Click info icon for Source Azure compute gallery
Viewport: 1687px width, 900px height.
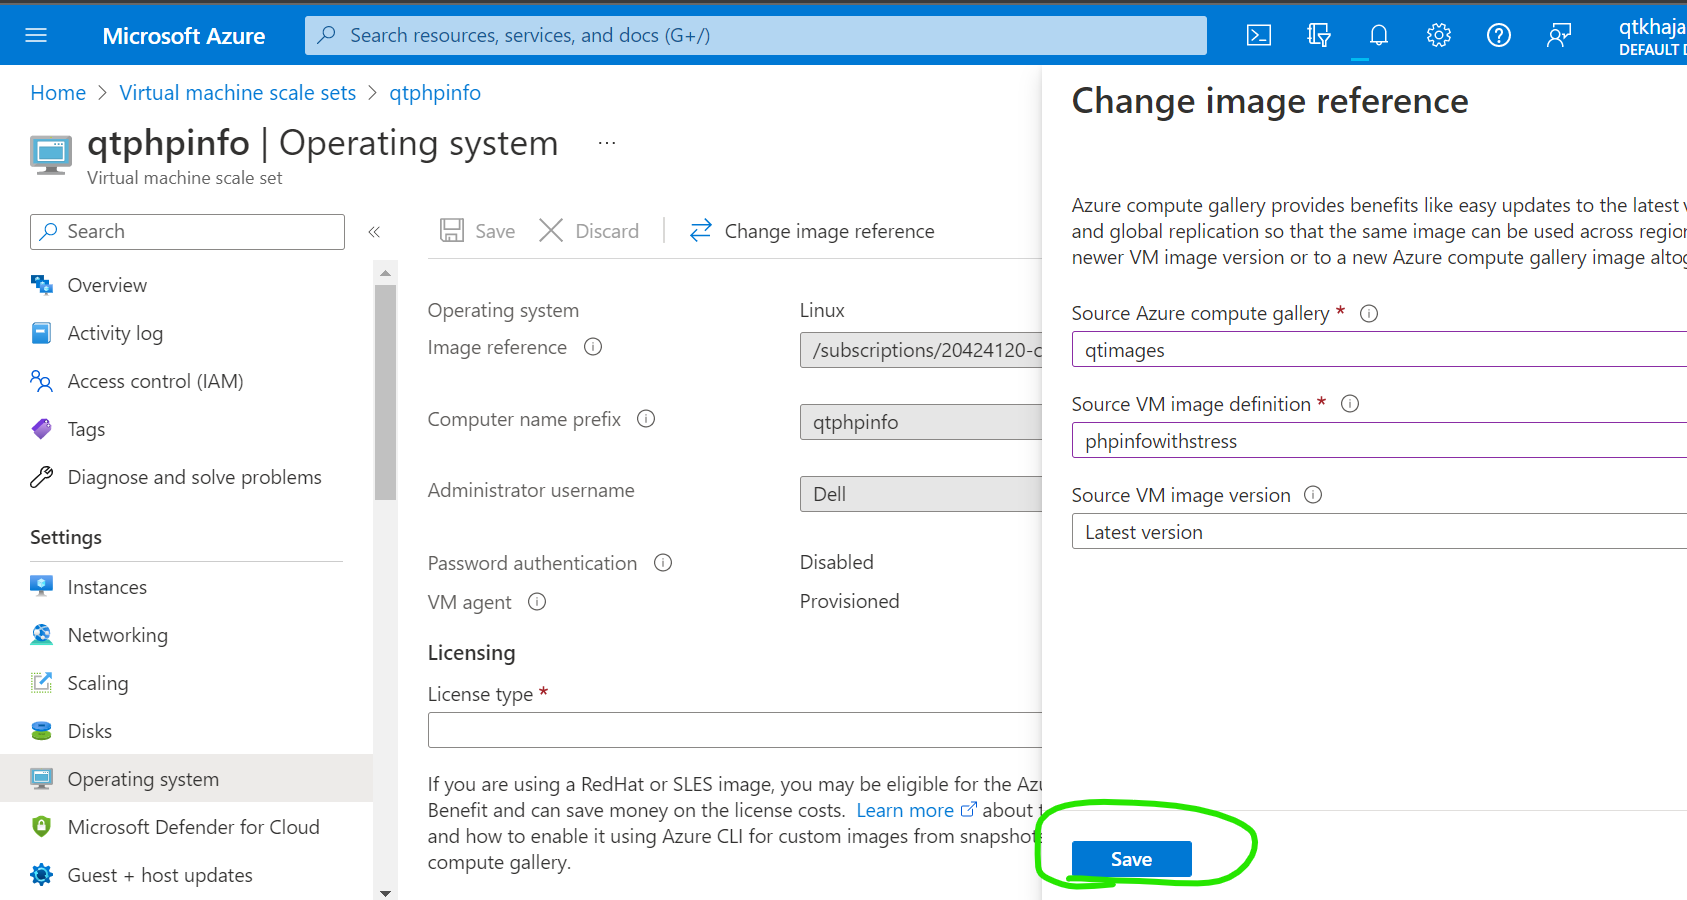click(x=1370, y=314)
